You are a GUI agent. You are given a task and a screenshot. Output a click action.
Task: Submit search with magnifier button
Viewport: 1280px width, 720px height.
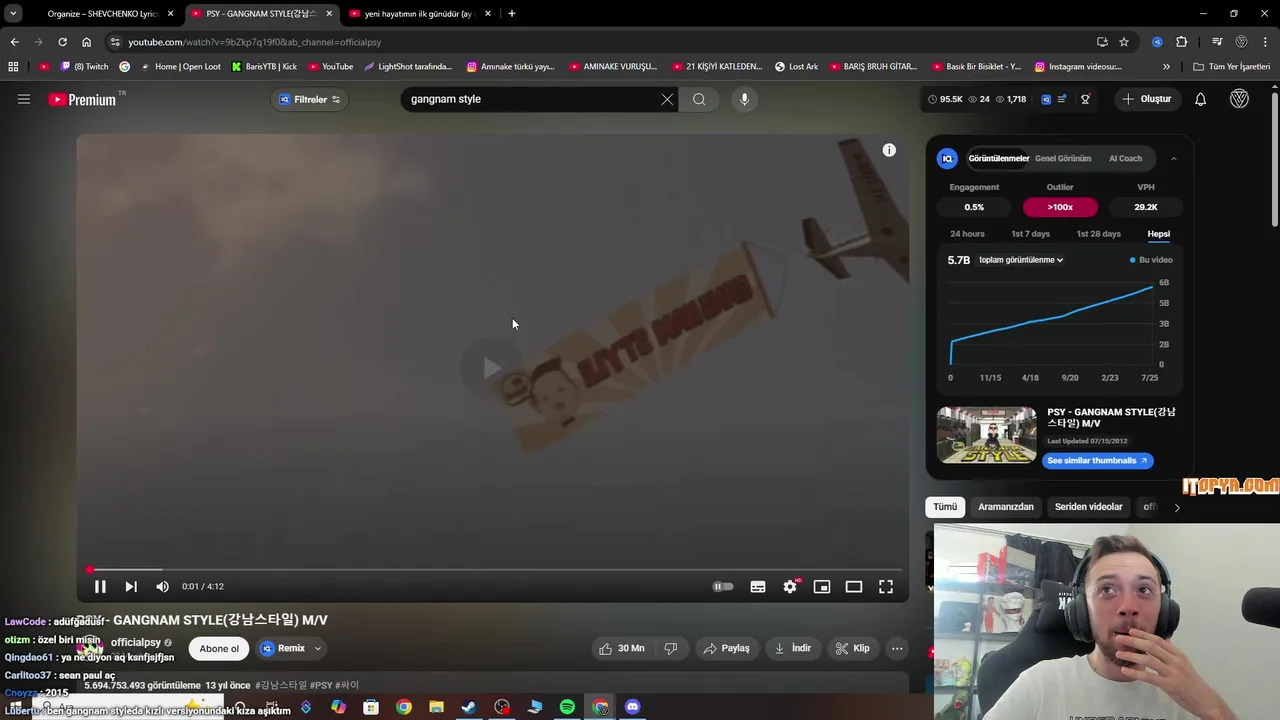699,99
